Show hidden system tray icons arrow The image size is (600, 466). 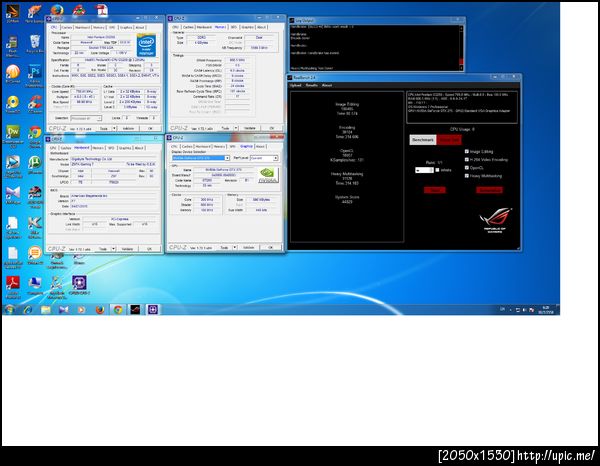pos(510,310)
